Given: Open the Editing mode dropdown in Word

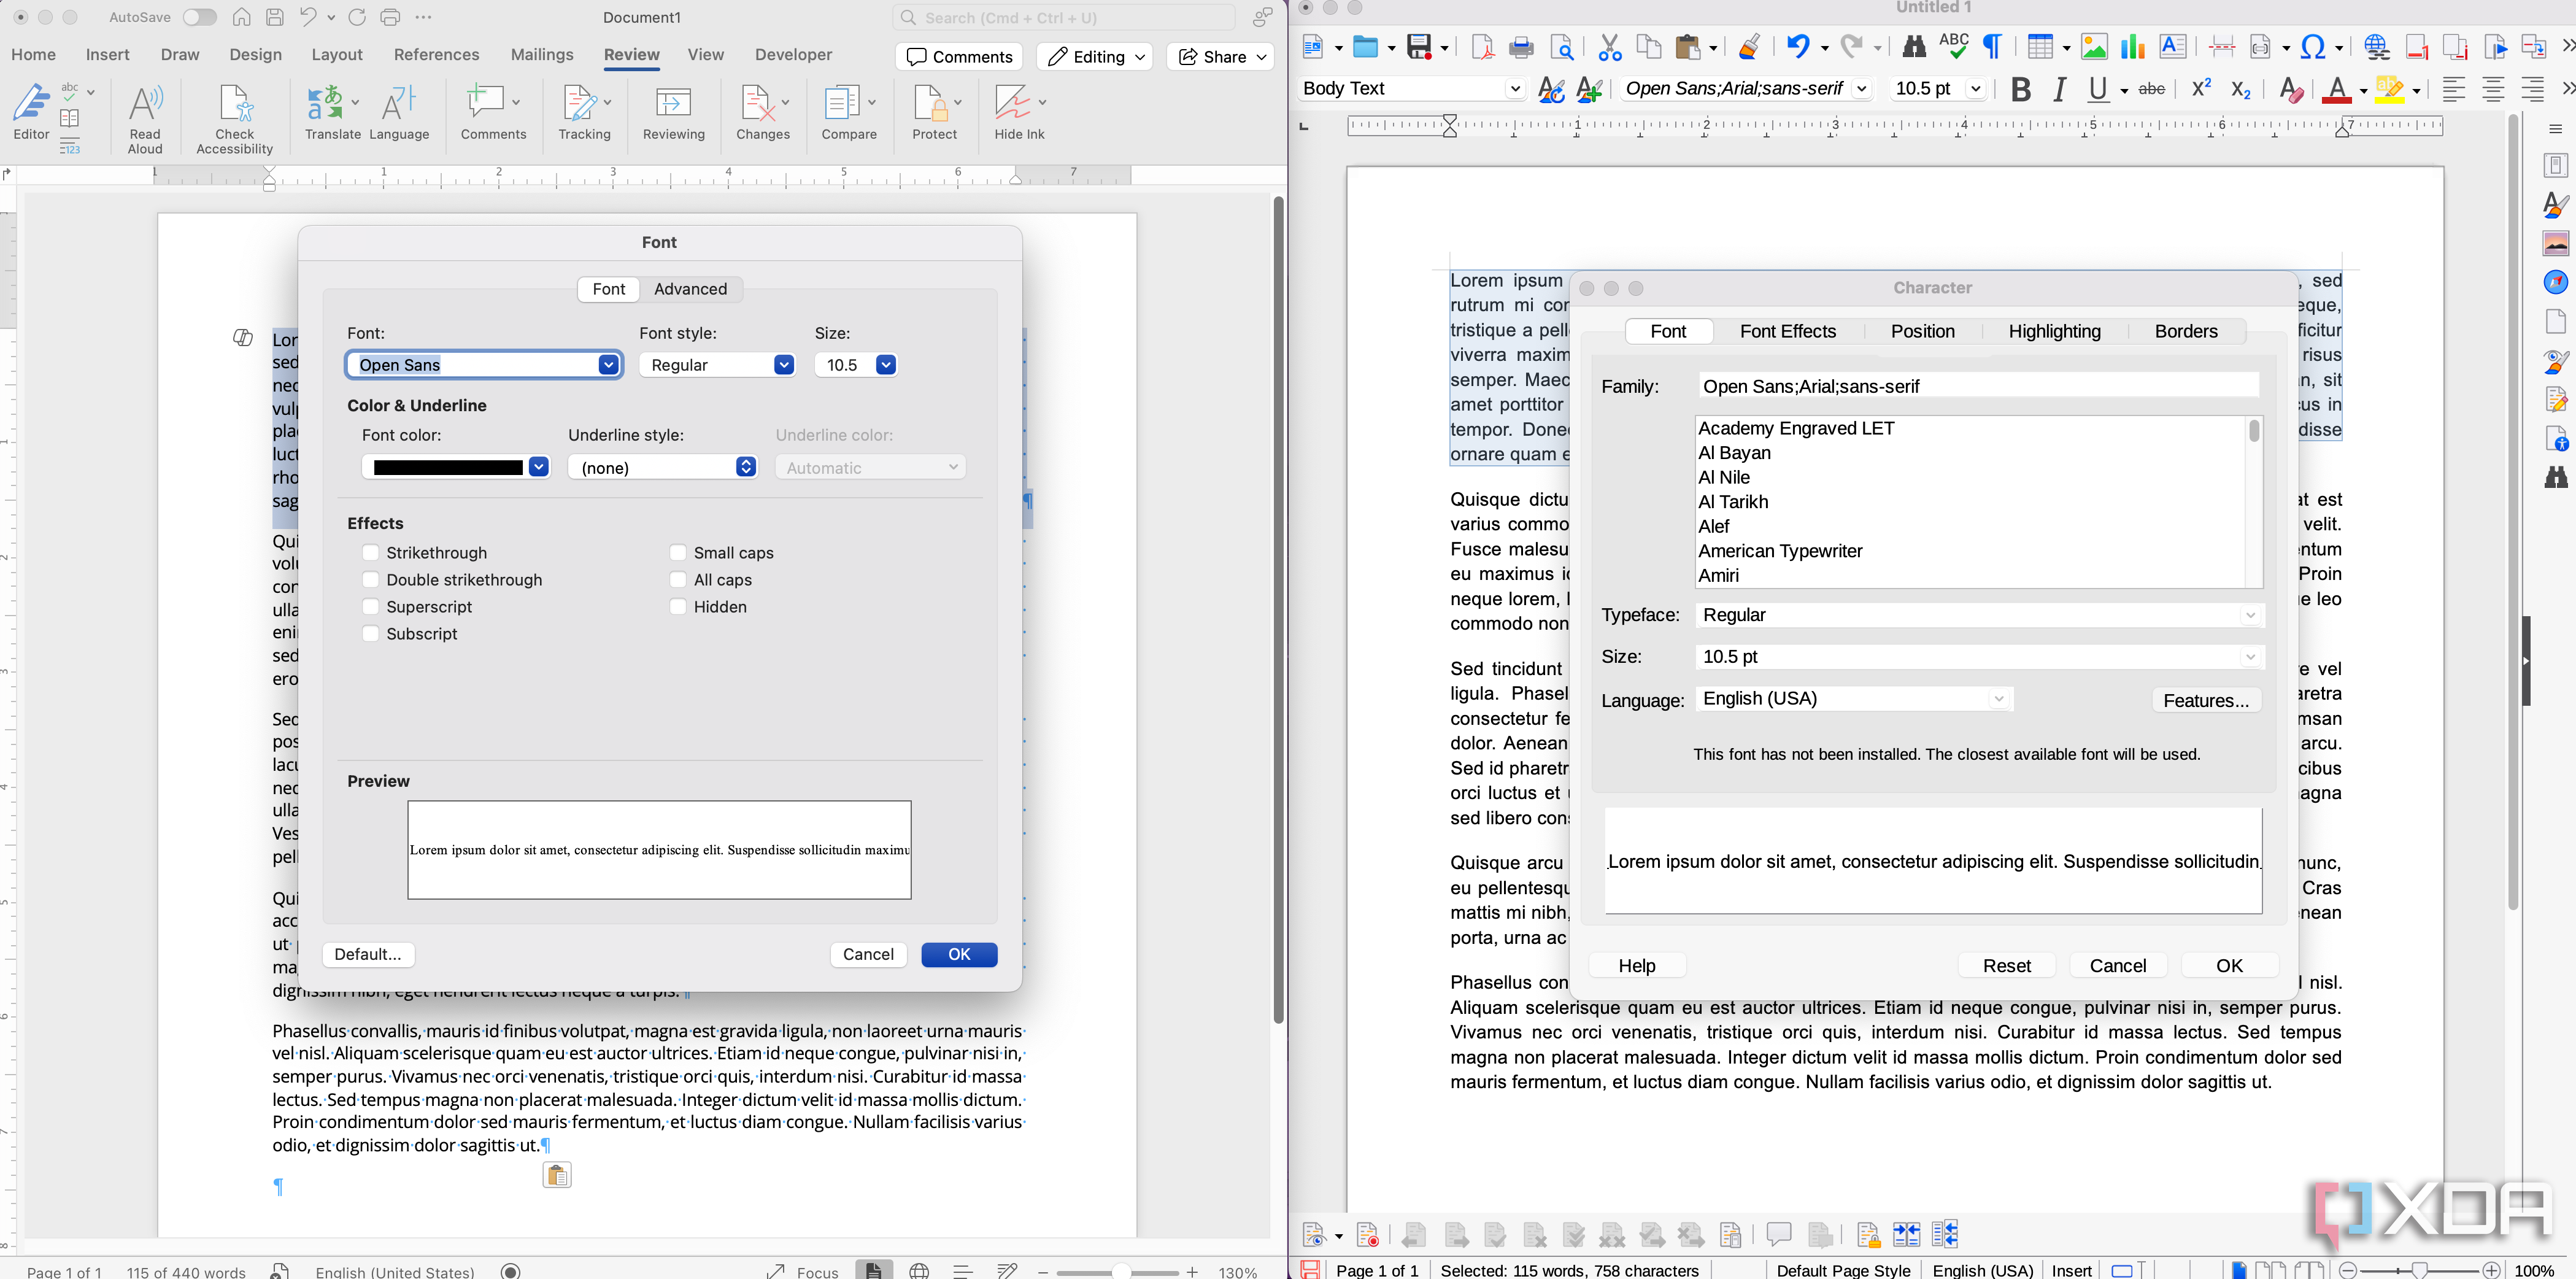Looking at the screenshot, I should pyautogui.click(x=1095, y=57).
